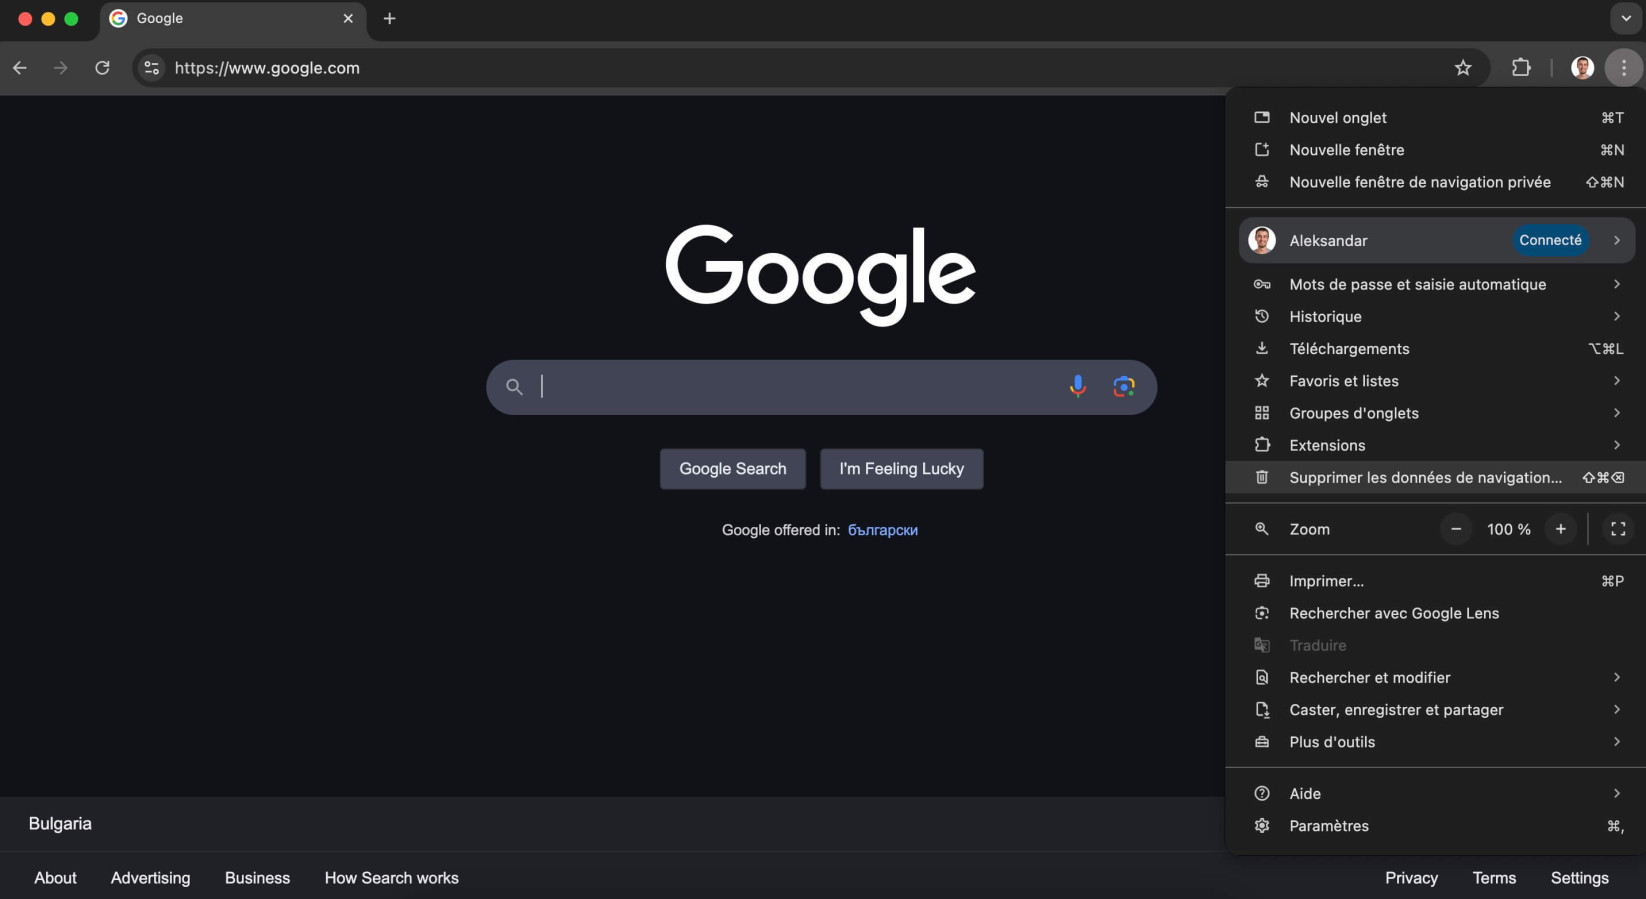Screen dimensions: 1646x899
Task: Select Nouvelle fenêtre menu item
Action: click(x=1436, y=150)
